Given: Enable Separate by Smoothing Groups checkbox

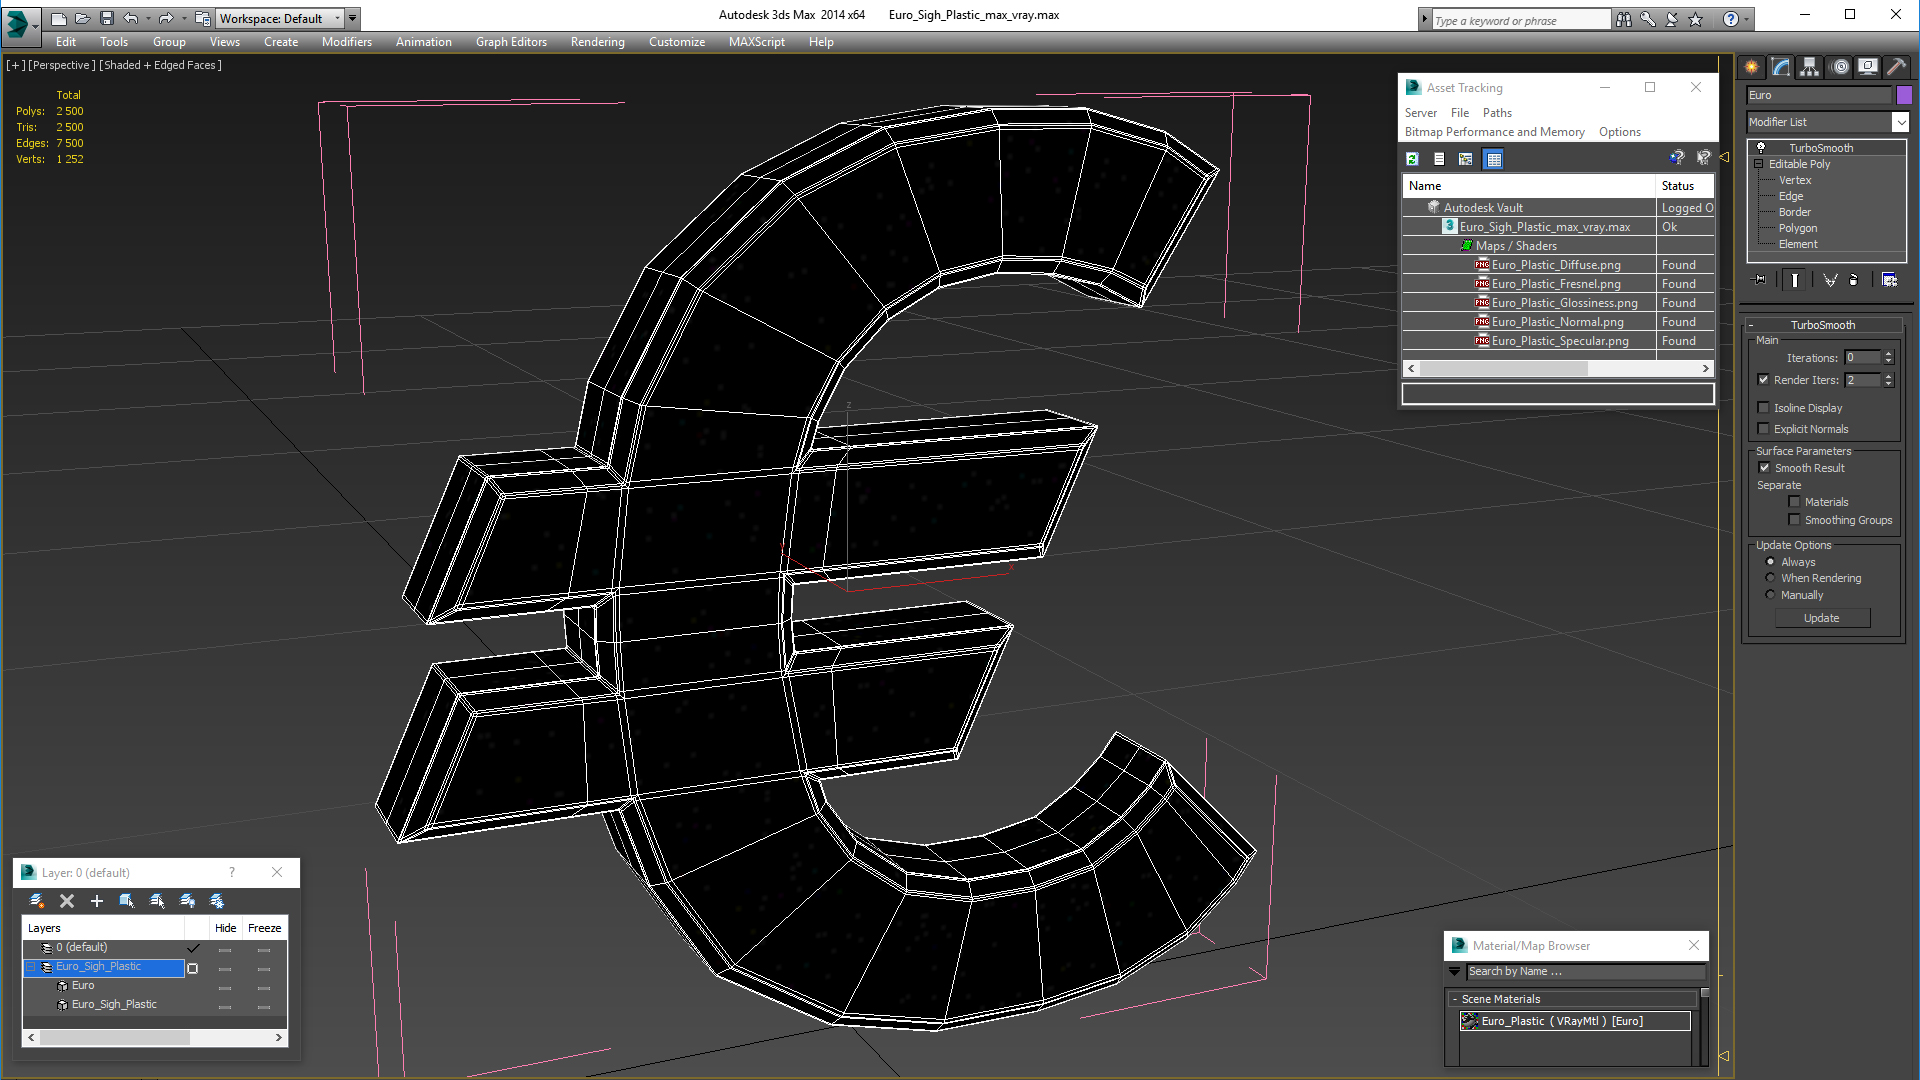Looking at the screenshot, I should 1794,520.
